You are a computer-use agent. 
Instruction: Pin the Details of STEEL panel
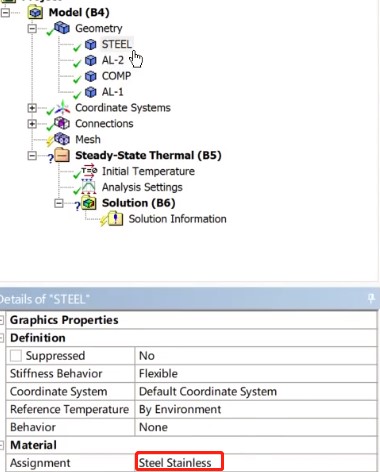371,298
